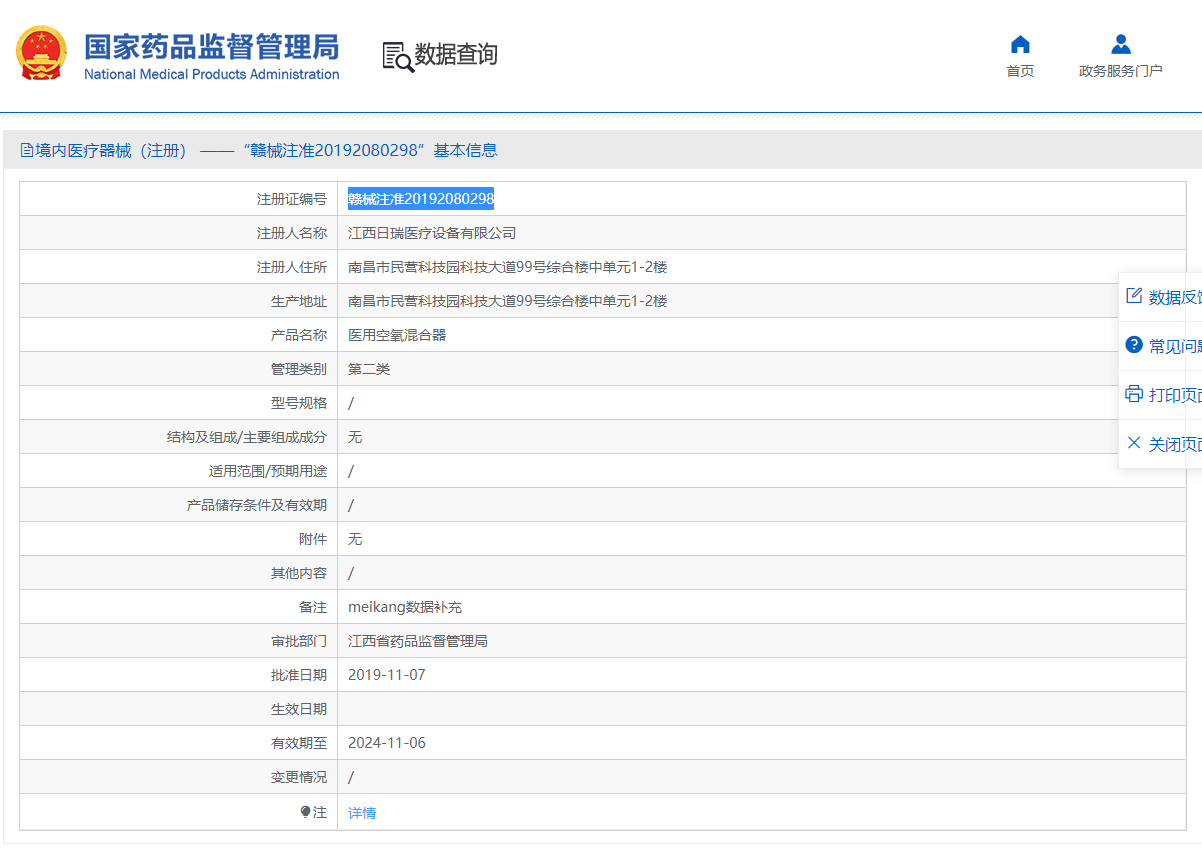Open the 详情 link

362,813
